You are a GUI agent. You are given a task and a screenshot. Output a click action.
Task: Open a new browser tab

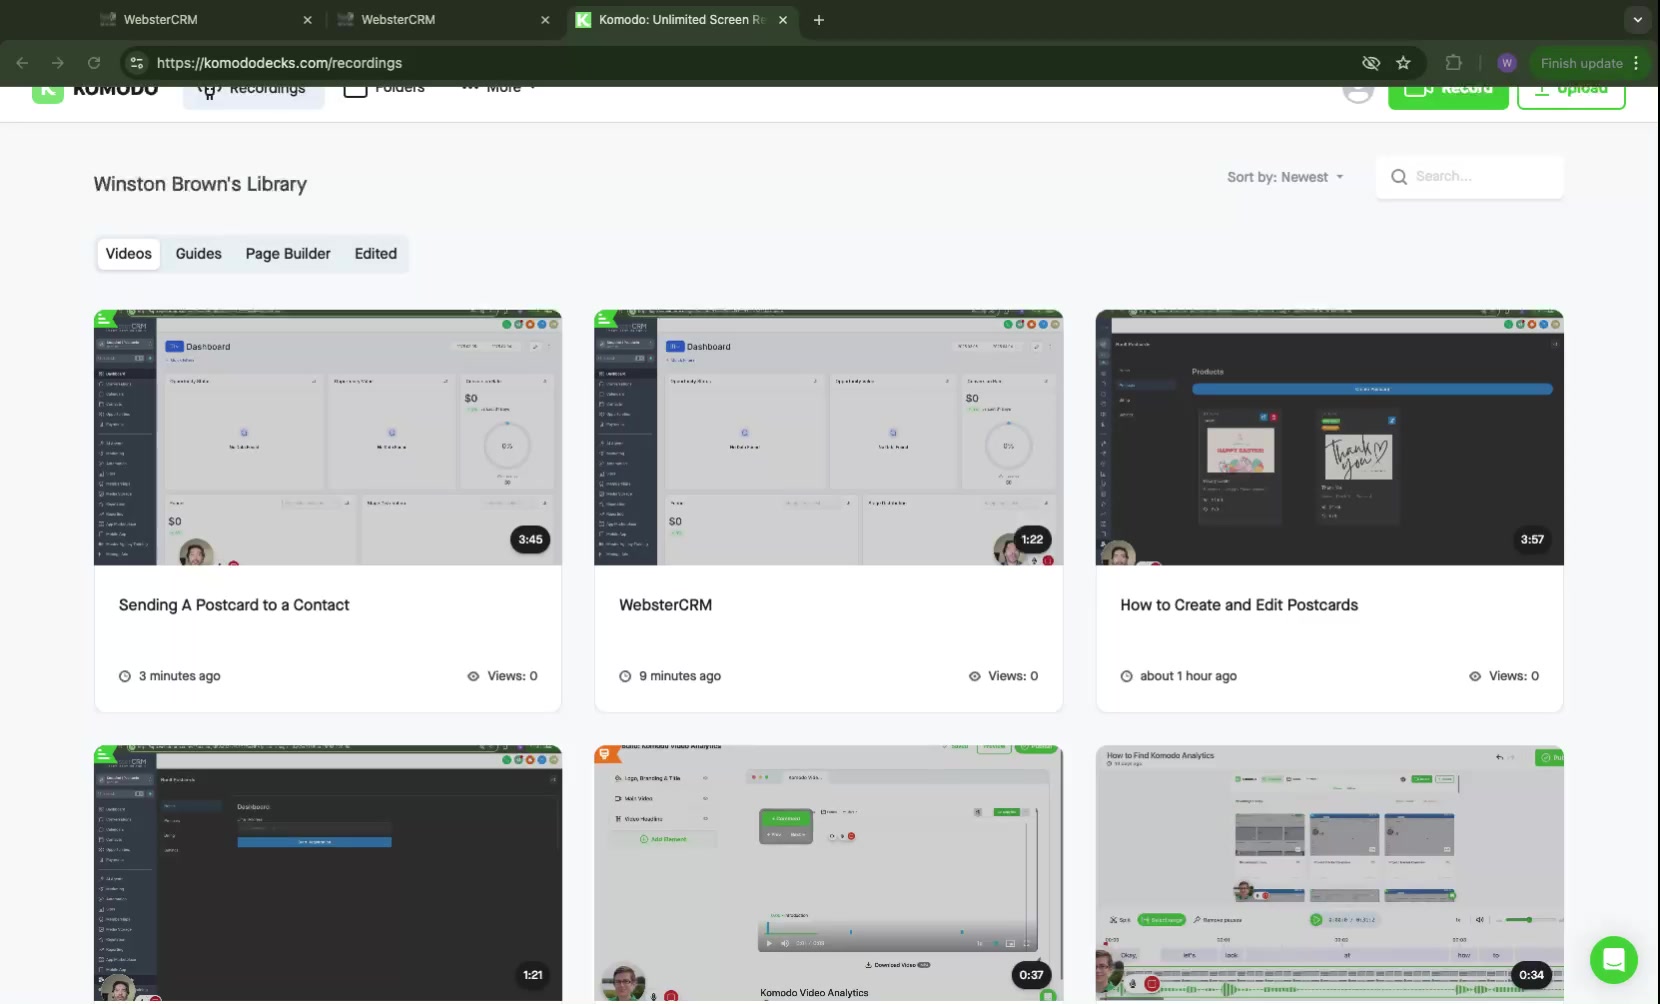point(819,20)
